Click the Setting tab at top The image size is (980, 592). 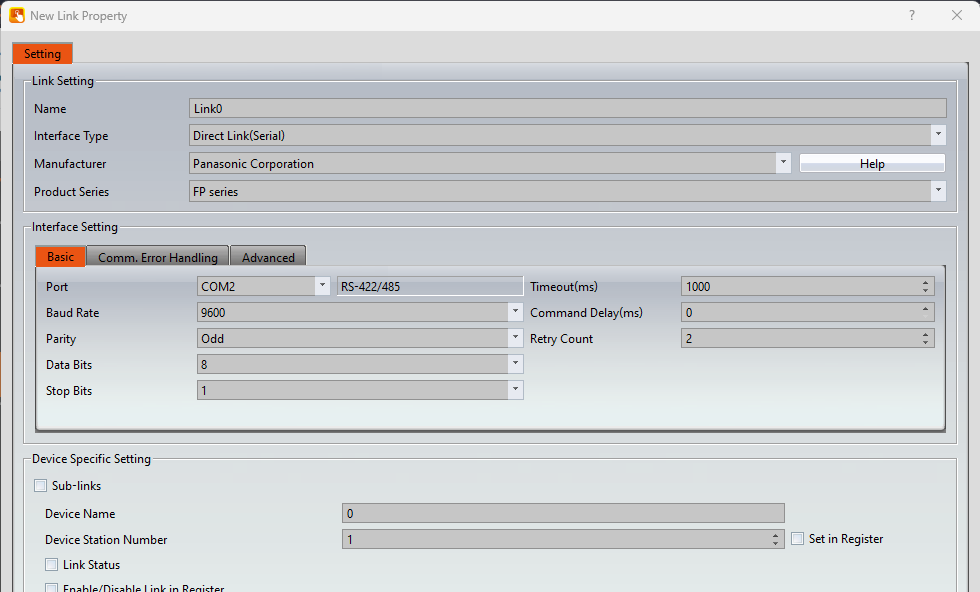tap(42, 54)
